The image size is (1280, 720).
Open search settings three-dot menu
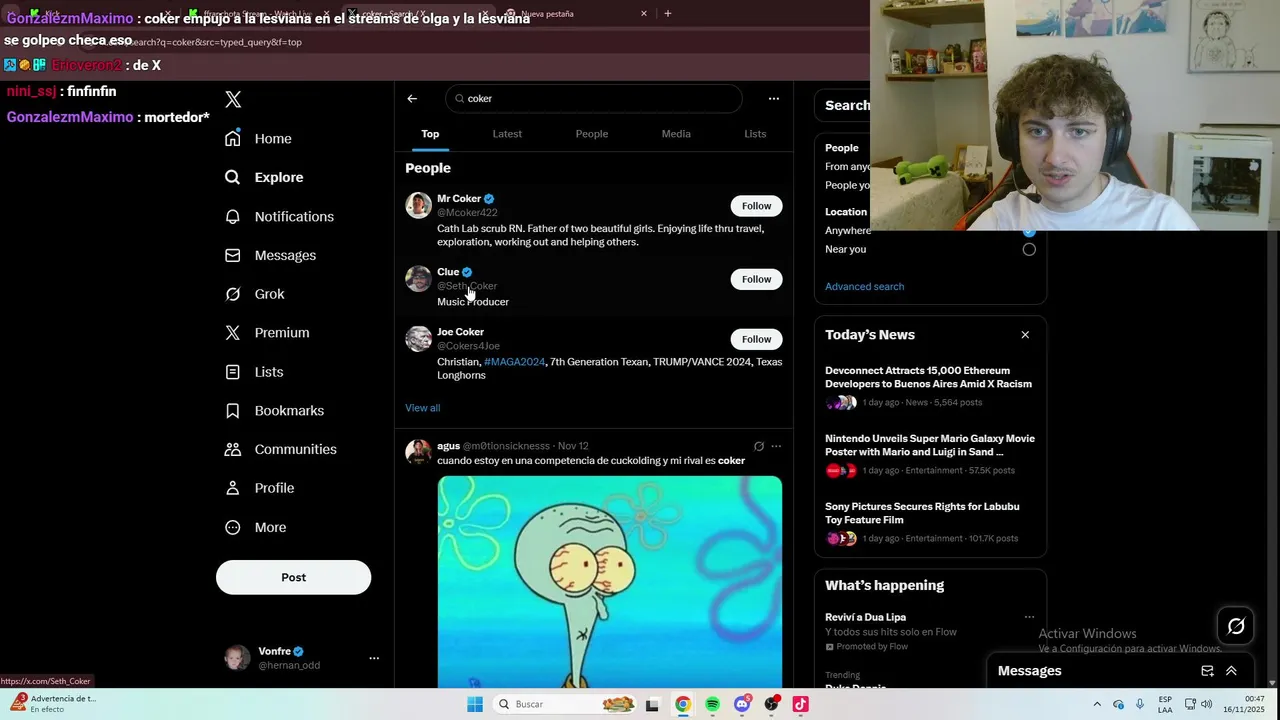click(773, 98)
